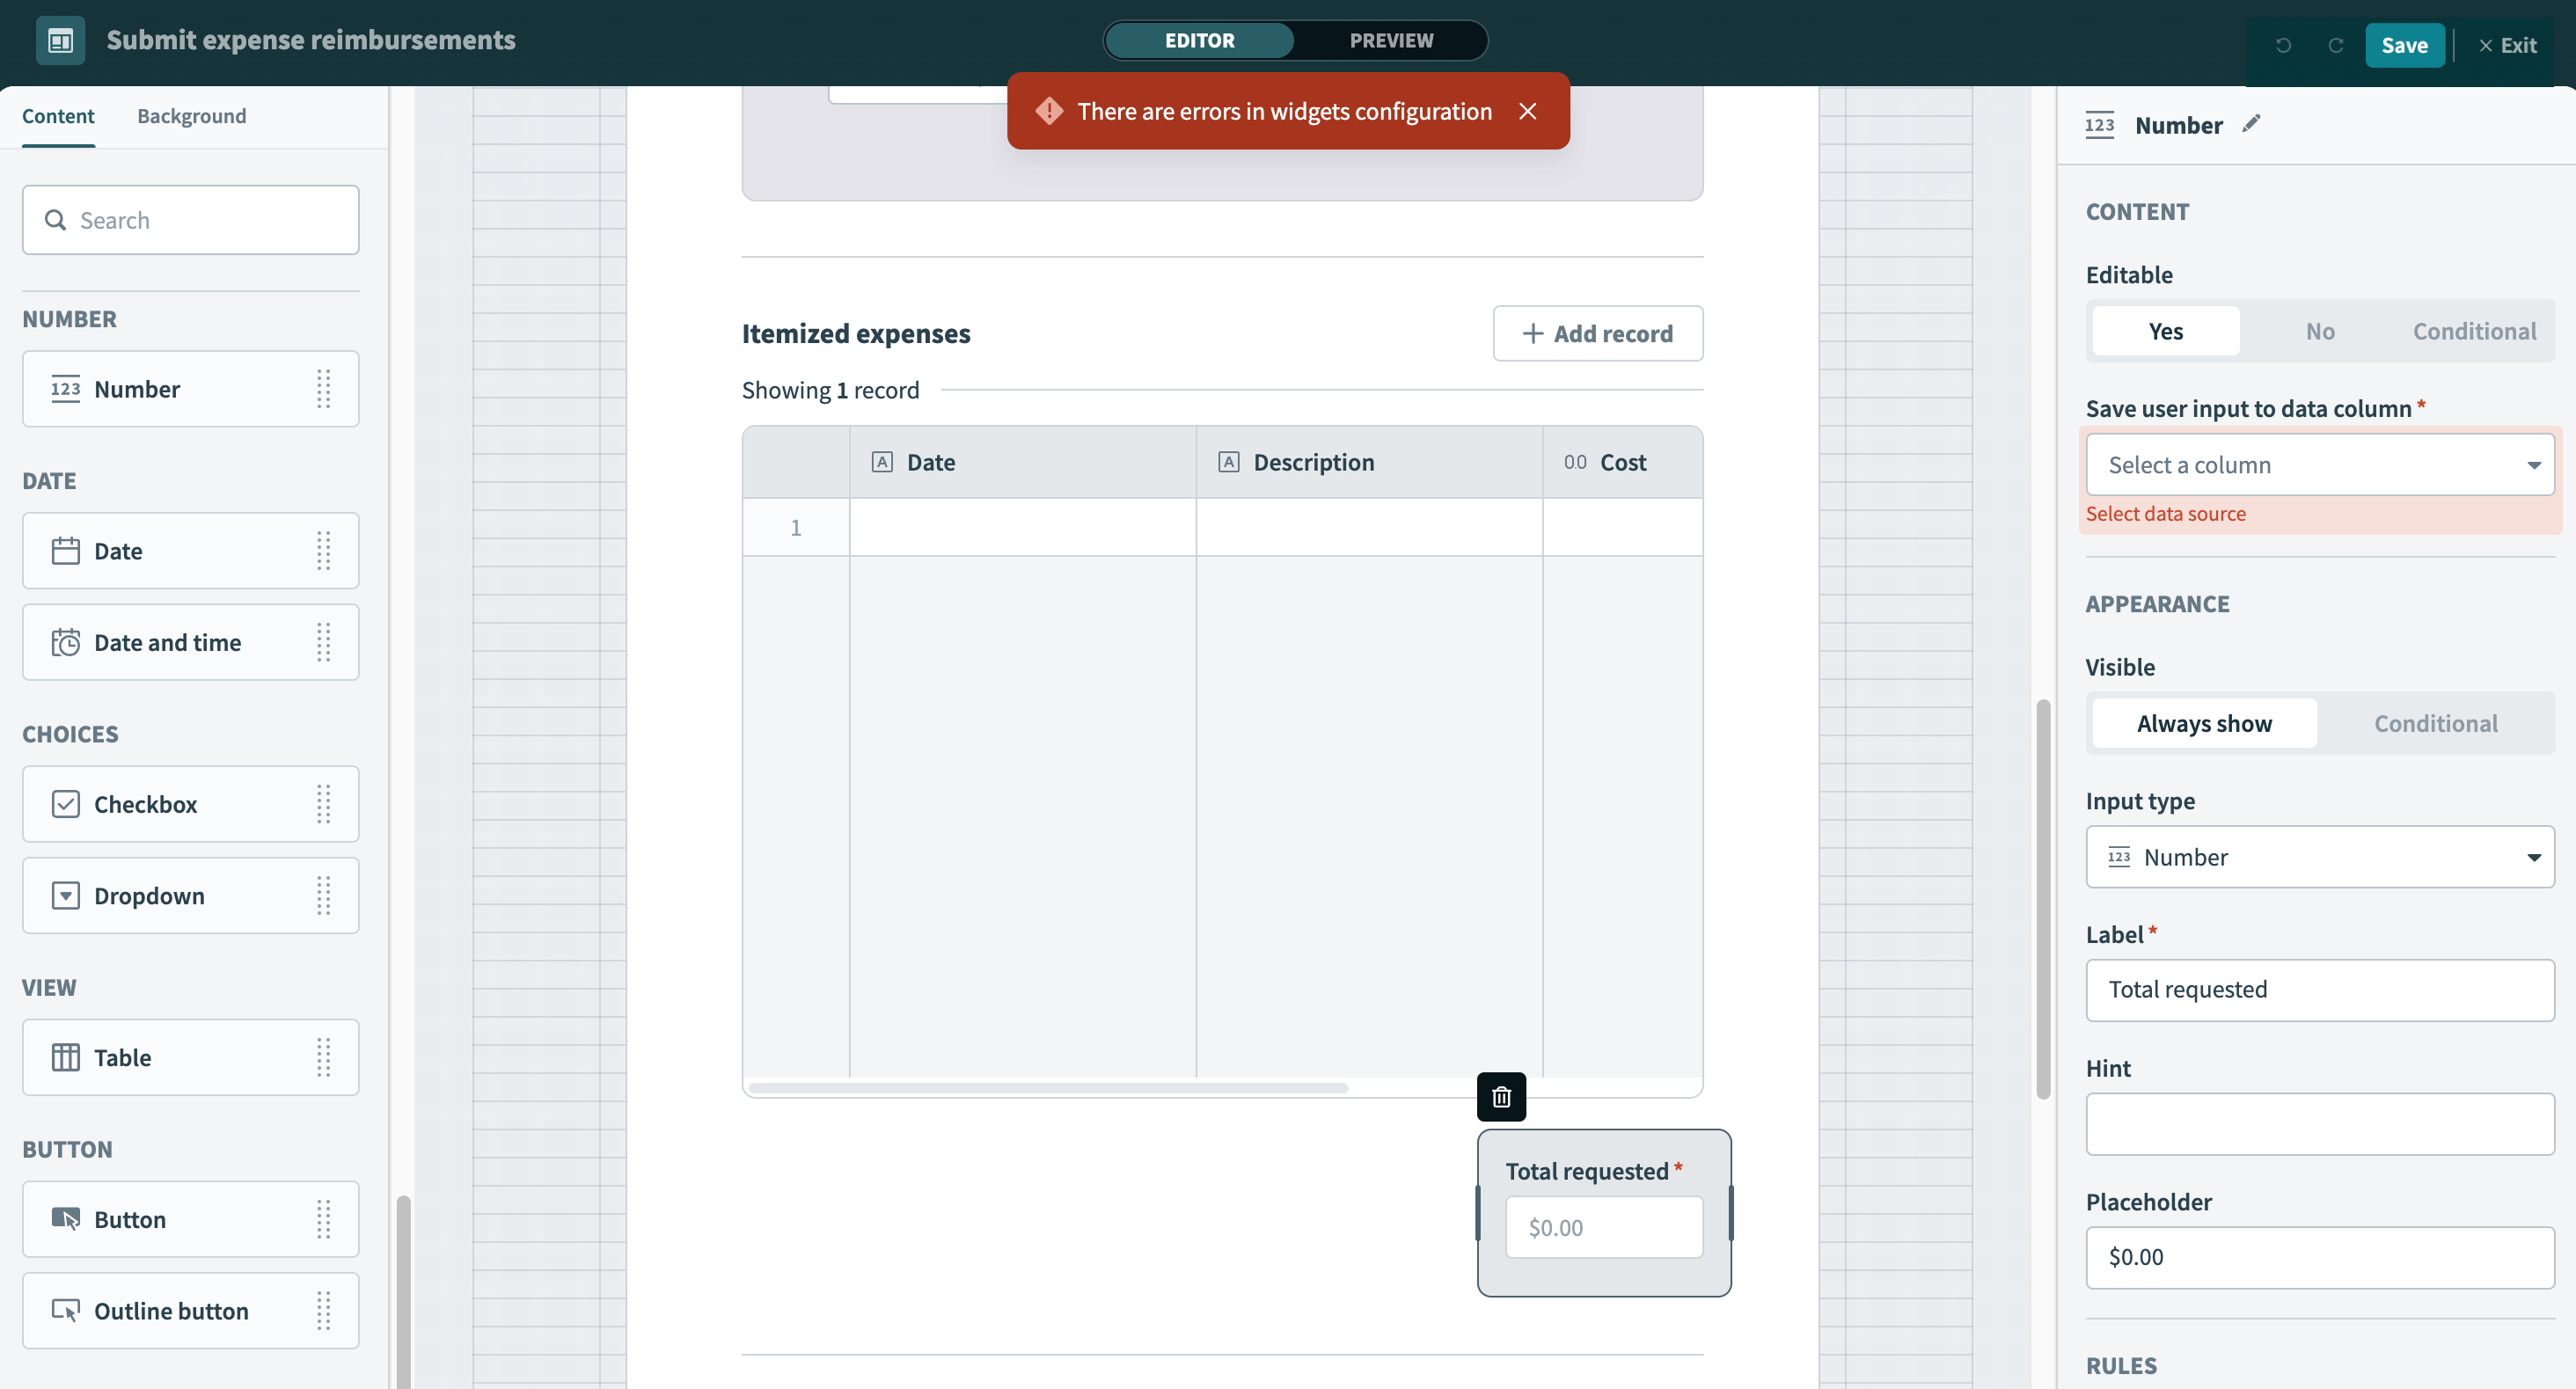Viewport: 2576px width, 1389px height.
Task: Set Editable to Conditional
Action: tap(2474, 331)
